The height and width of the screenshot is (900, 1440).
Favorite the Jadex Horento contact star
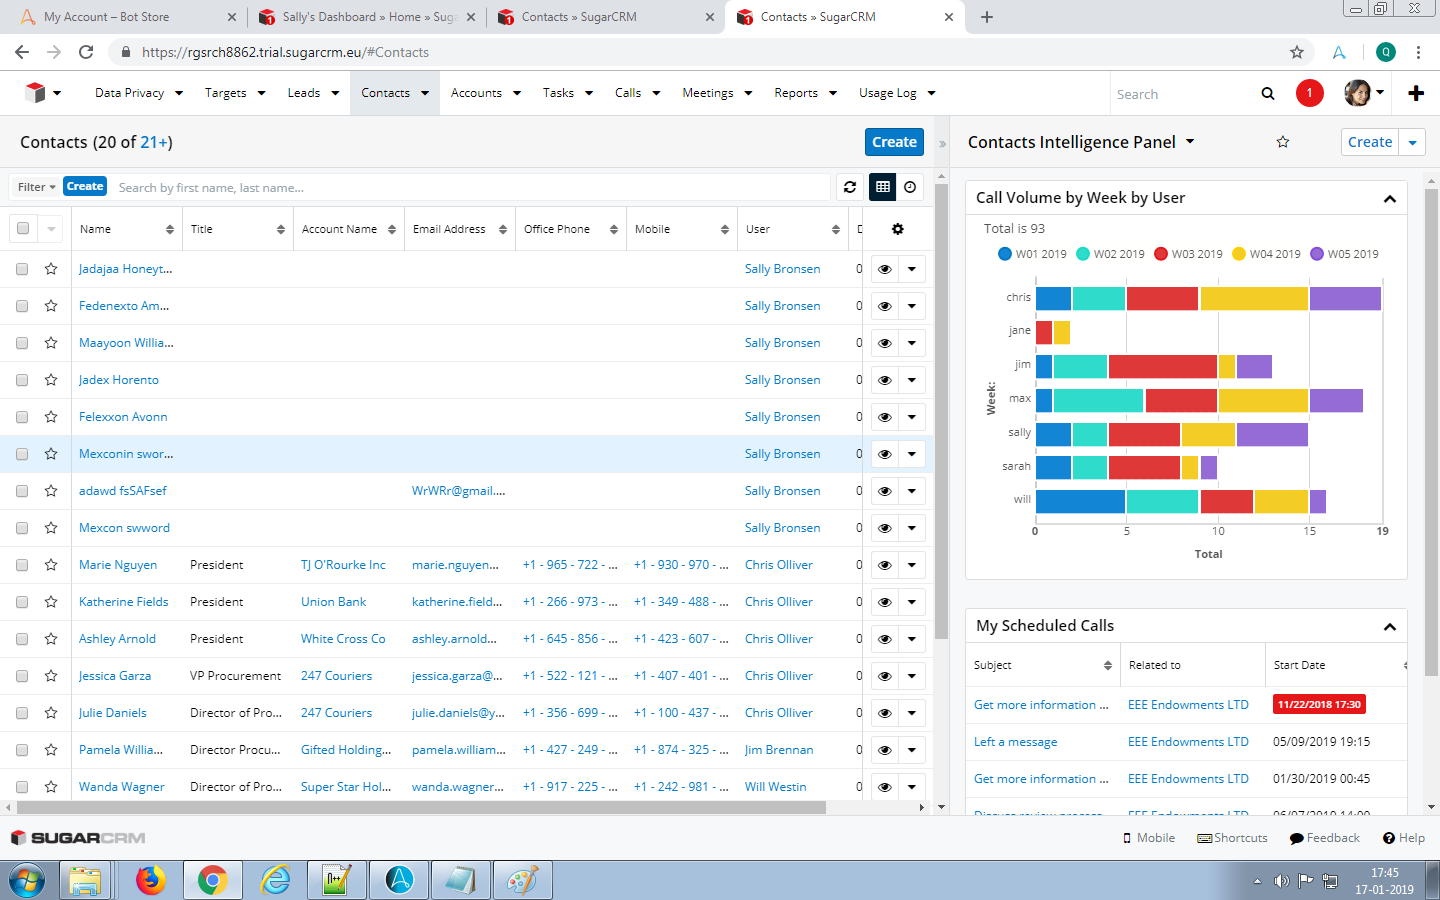(51, 380)
